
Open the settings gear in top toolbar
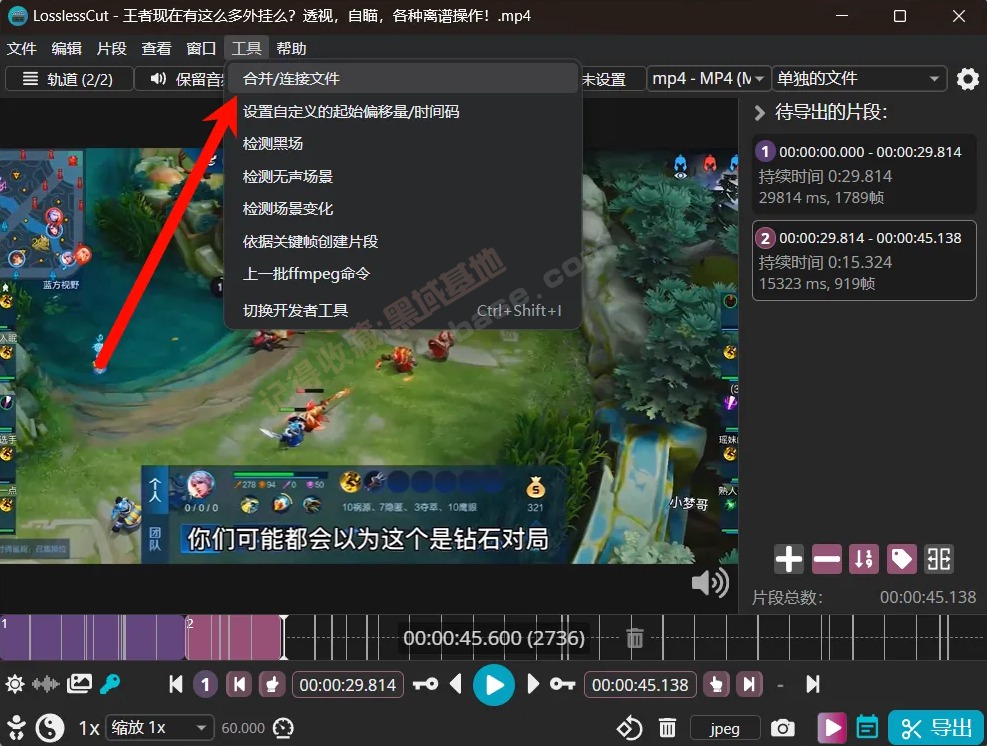967,79
